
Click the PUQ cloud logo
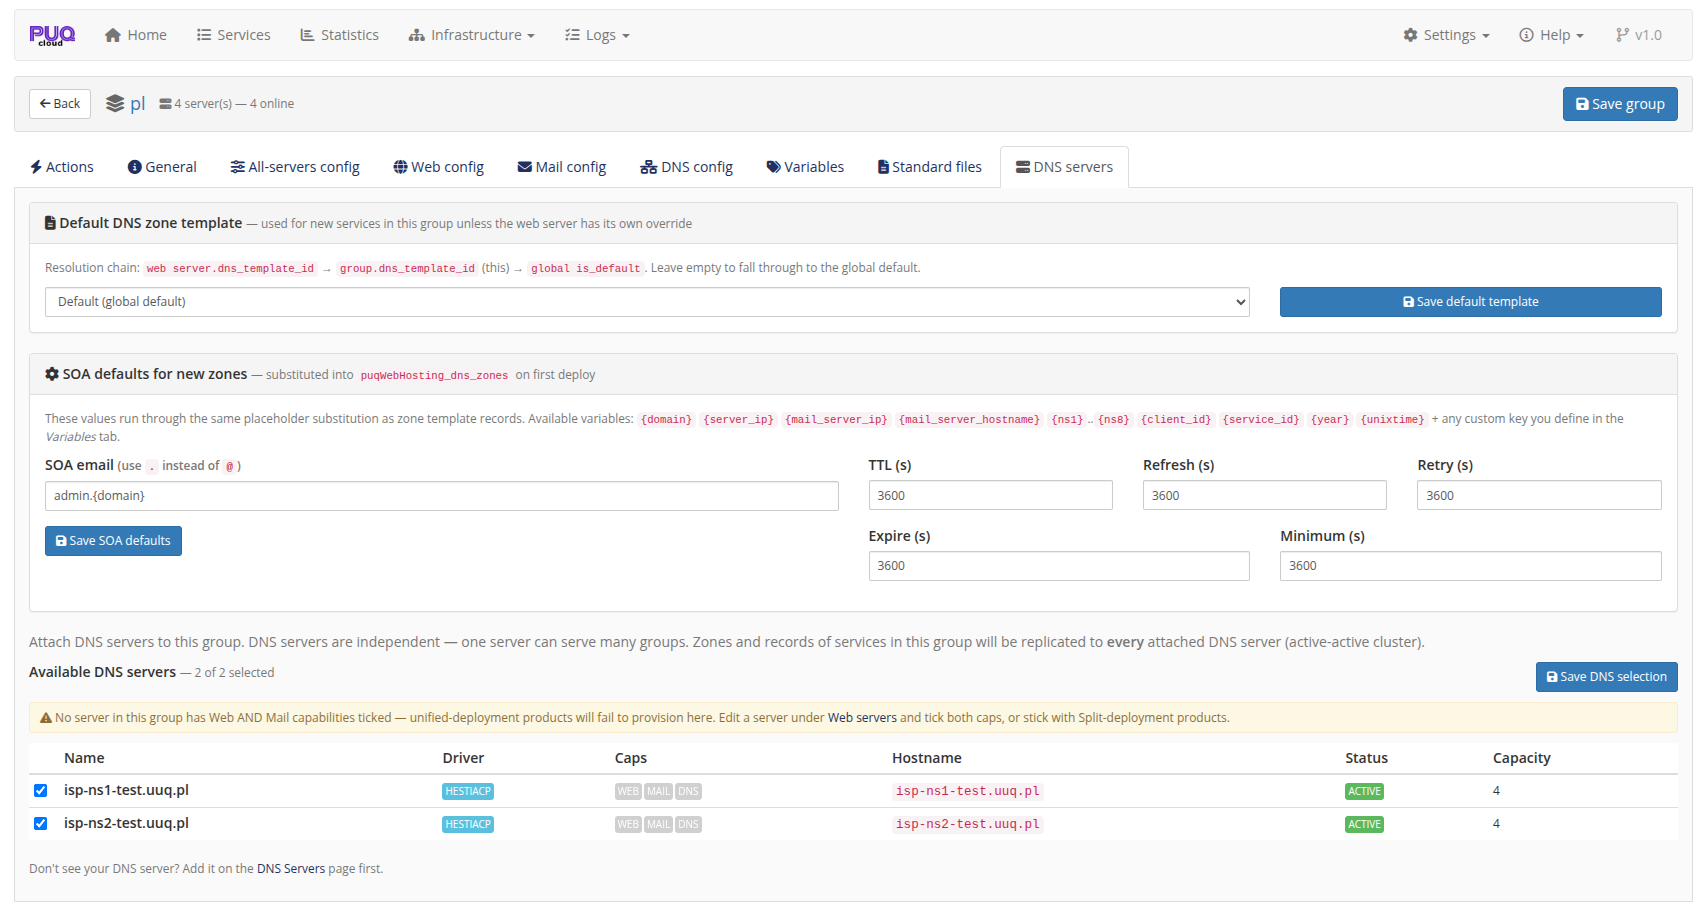coord(52,35)
